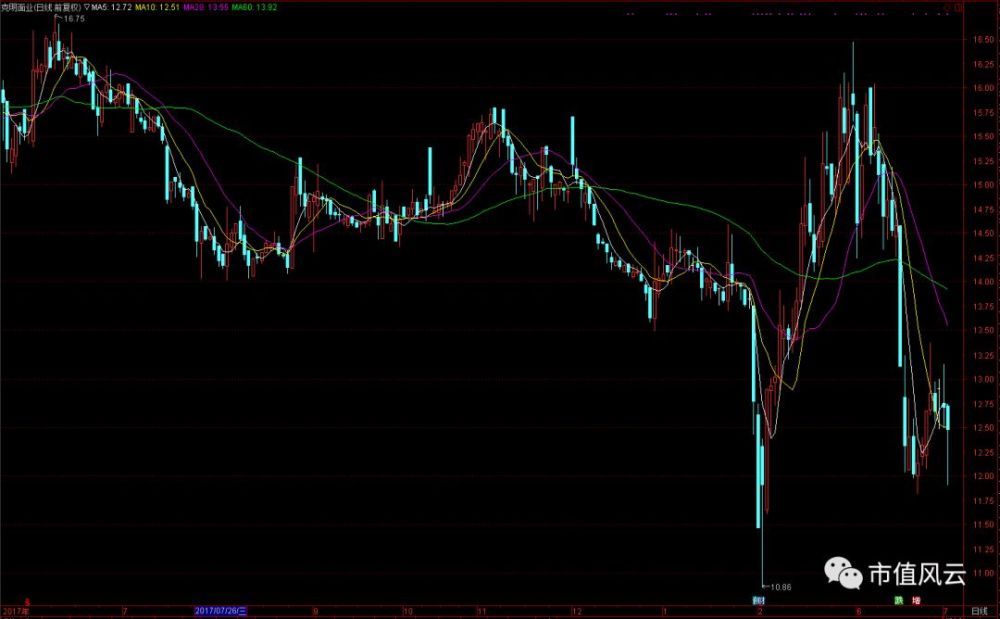The width and height of the screenshot is (1000, 619).
Task: Click month 11 label on time axis
Action: click(x=482, y=611)
